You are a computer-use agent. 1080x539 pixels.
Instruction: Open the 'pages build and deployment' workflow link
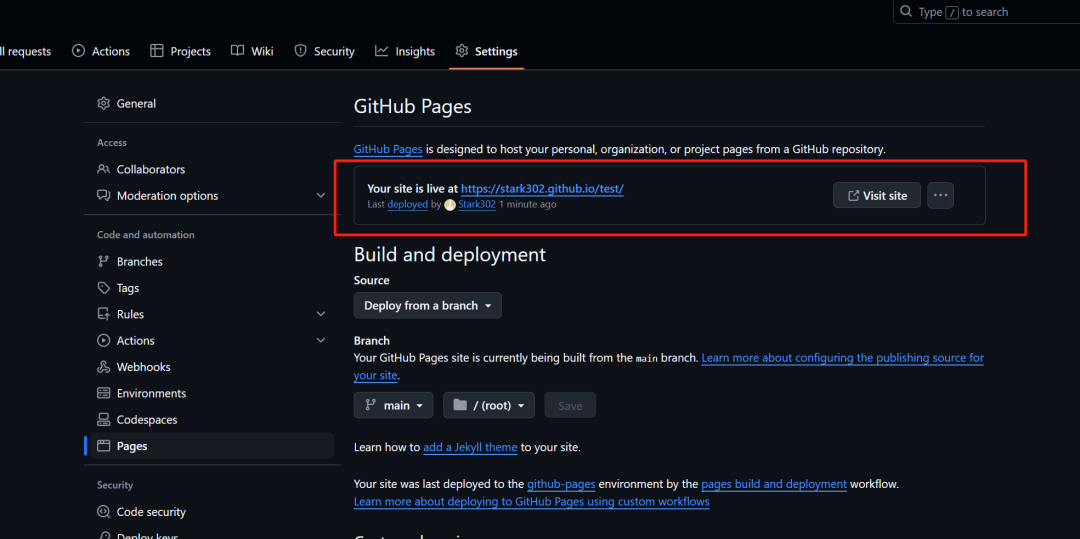click(774, 484)
